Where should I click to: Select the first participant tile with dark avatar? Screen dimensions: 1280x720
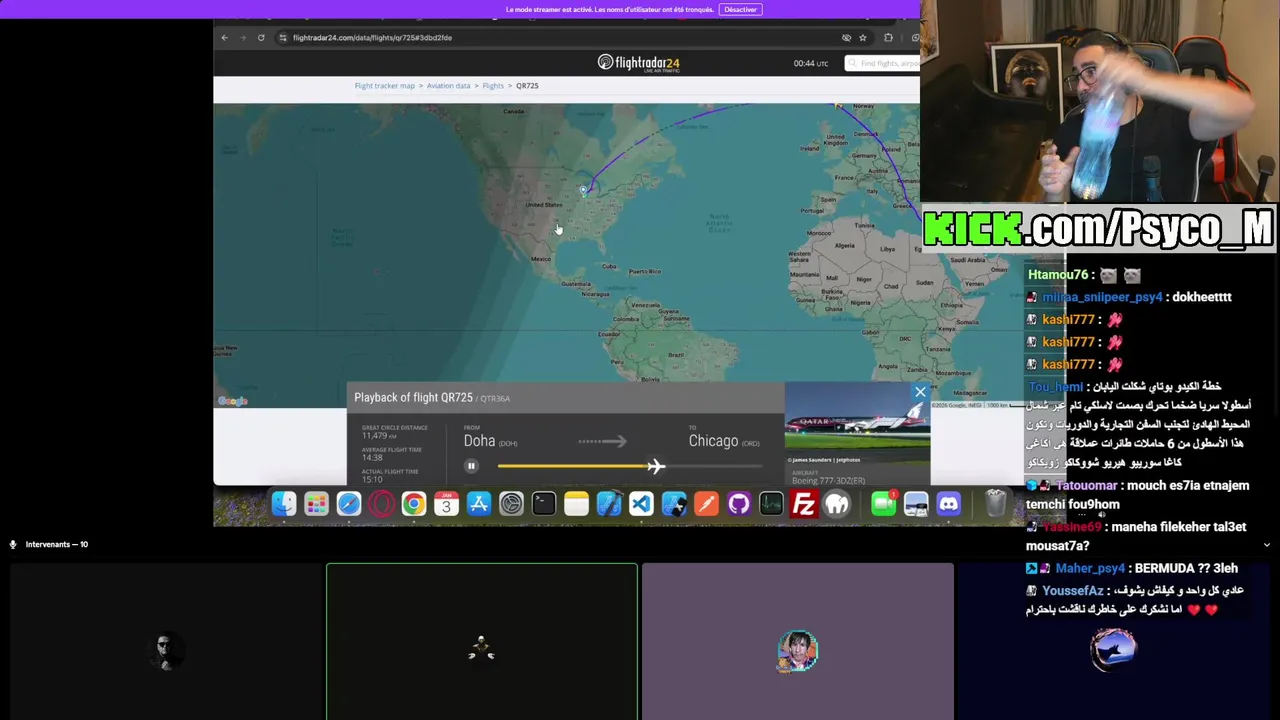click(x=165, y=642)
